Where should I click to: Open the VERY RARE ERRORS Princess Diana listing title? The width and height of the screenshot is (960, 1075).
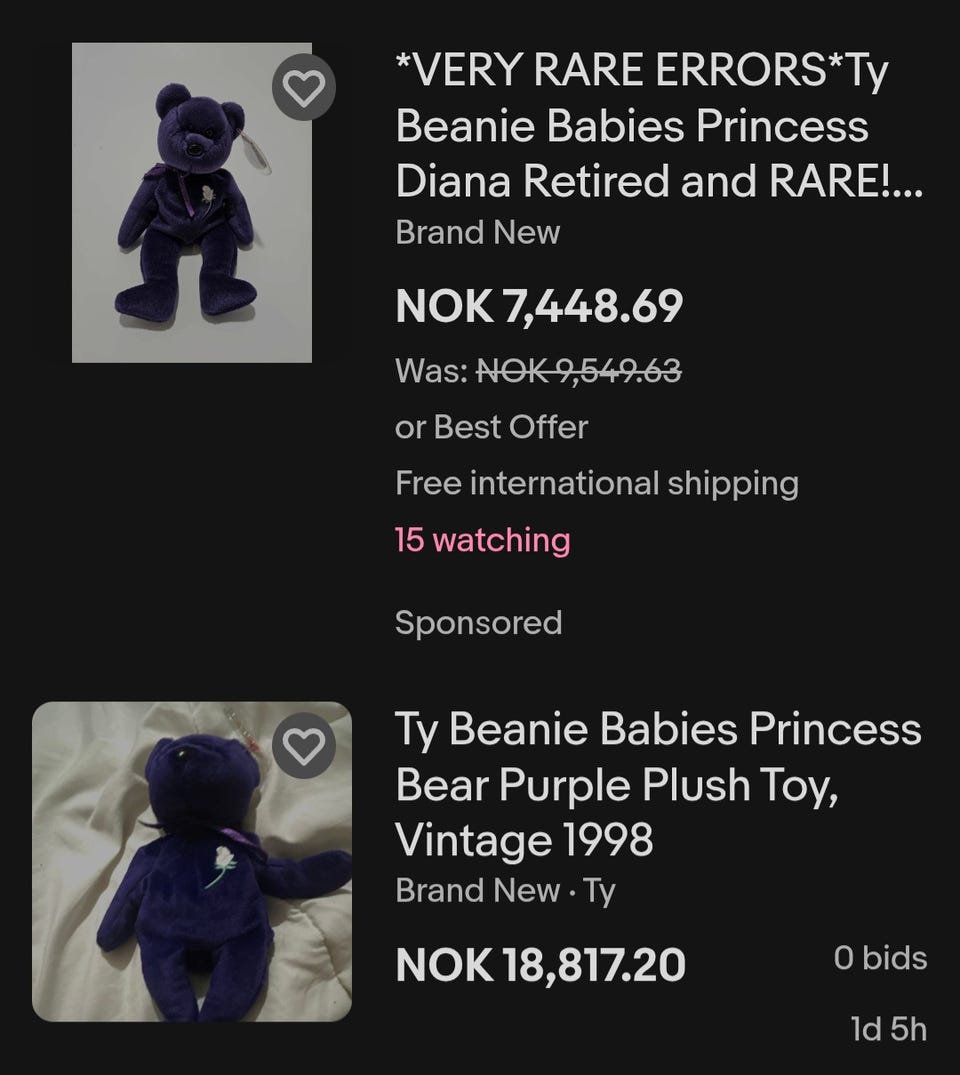658,125
